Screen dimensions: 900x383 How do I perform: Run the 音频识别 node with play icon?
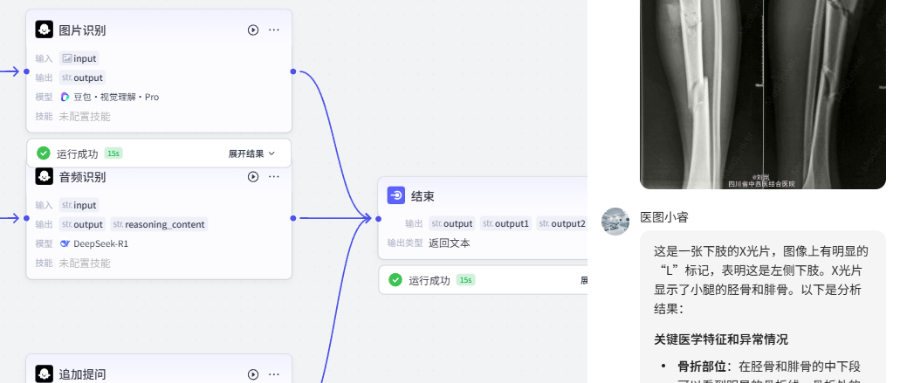pos(253,177)
